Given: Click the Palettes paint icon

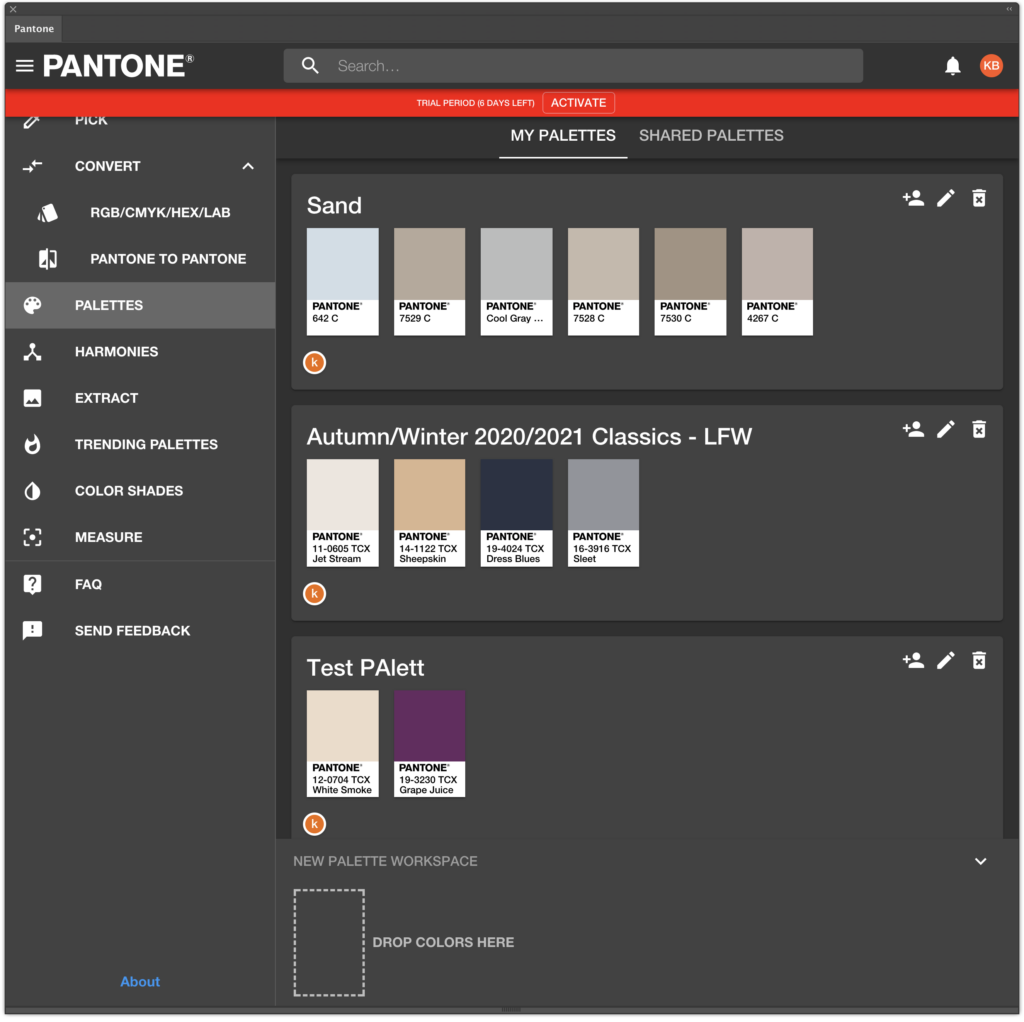Looking at the screenshot, I should point(33,306).
